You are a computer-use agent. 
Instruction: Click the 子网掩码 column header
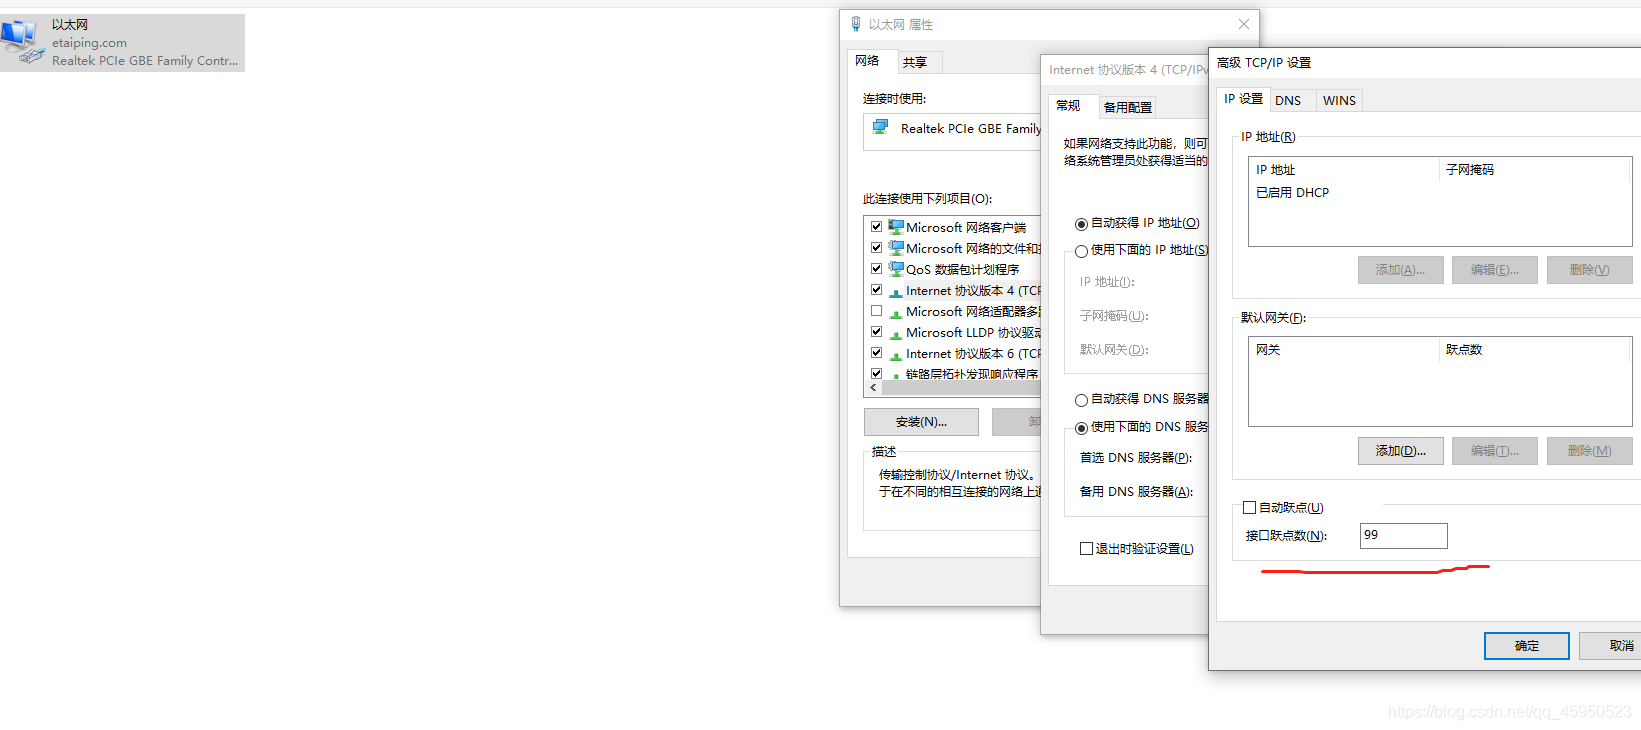click(1535, 170)
